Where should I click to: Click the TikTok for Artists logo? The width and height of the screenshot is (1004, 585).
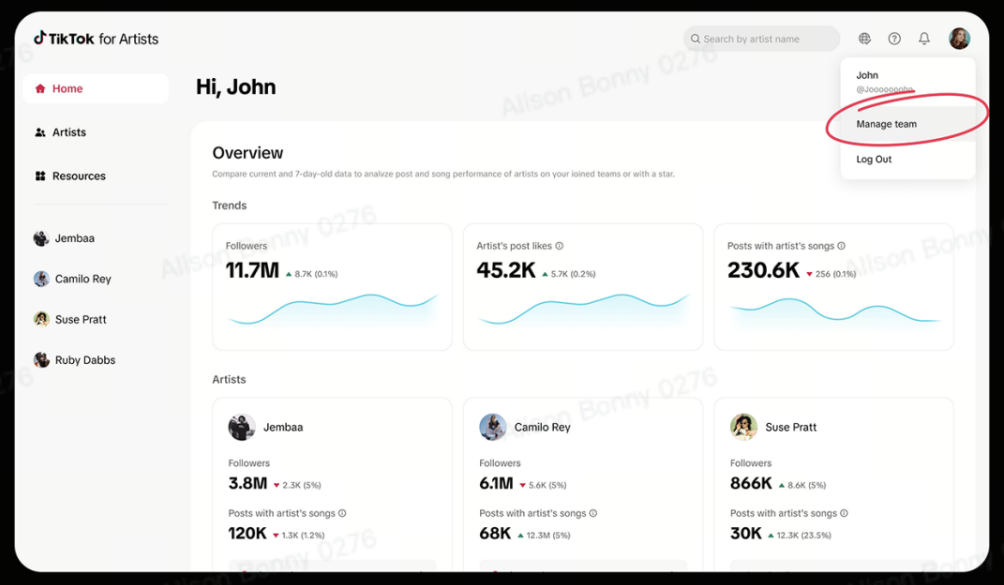[96, 39]
